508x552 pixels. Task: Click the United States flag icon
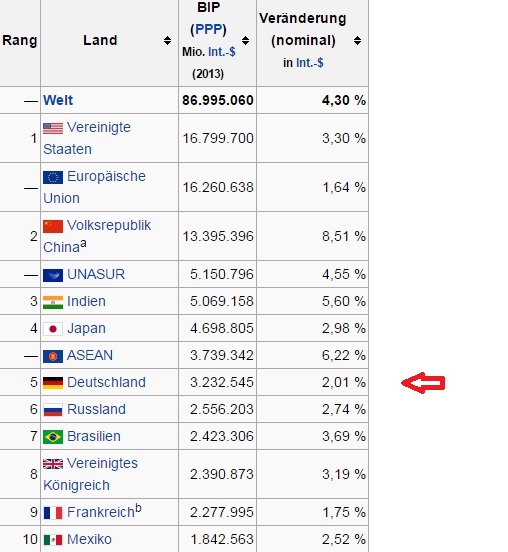pyautogui.click(x=53, y=128)
